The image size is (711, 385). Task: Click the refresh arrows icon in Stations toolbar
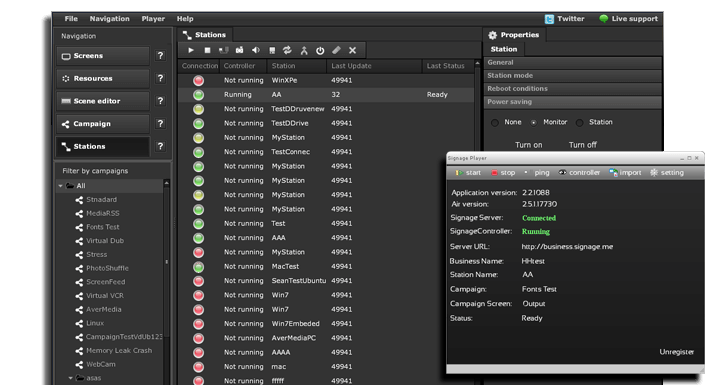[287, 50]
